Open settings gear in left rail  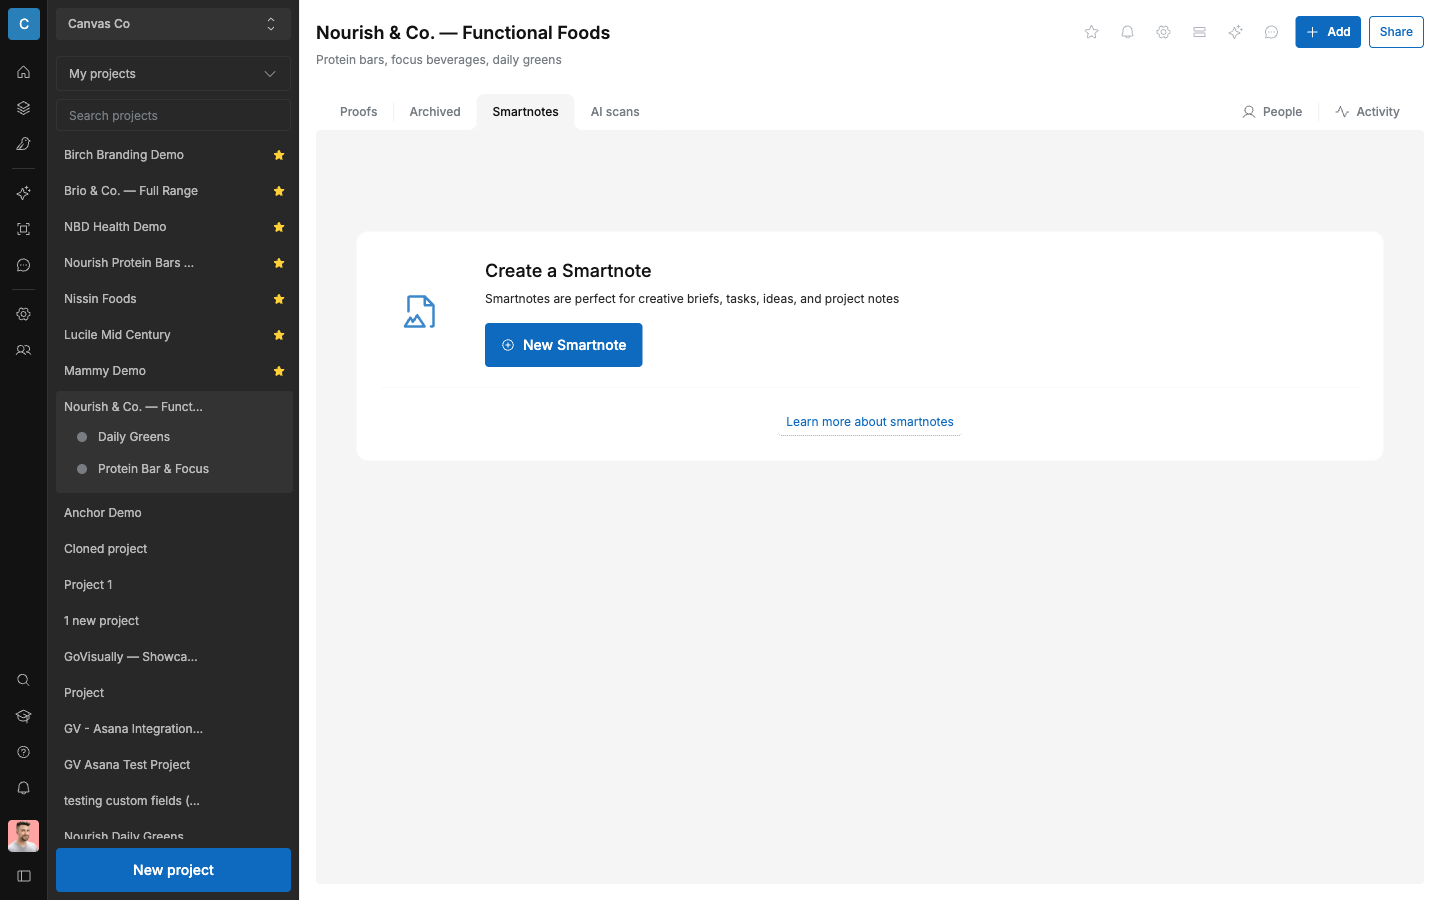pos(23,314)
